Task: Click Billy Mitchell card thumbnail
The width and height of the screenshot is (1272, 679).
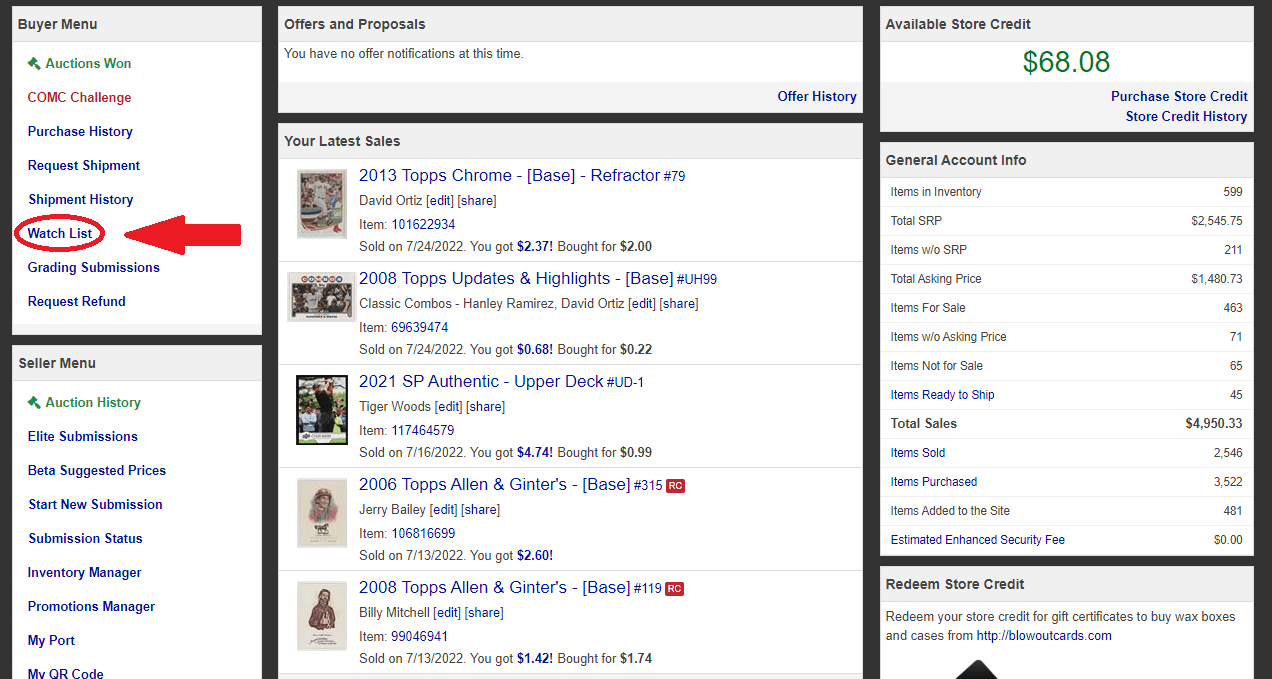Action: coord(322,616)
